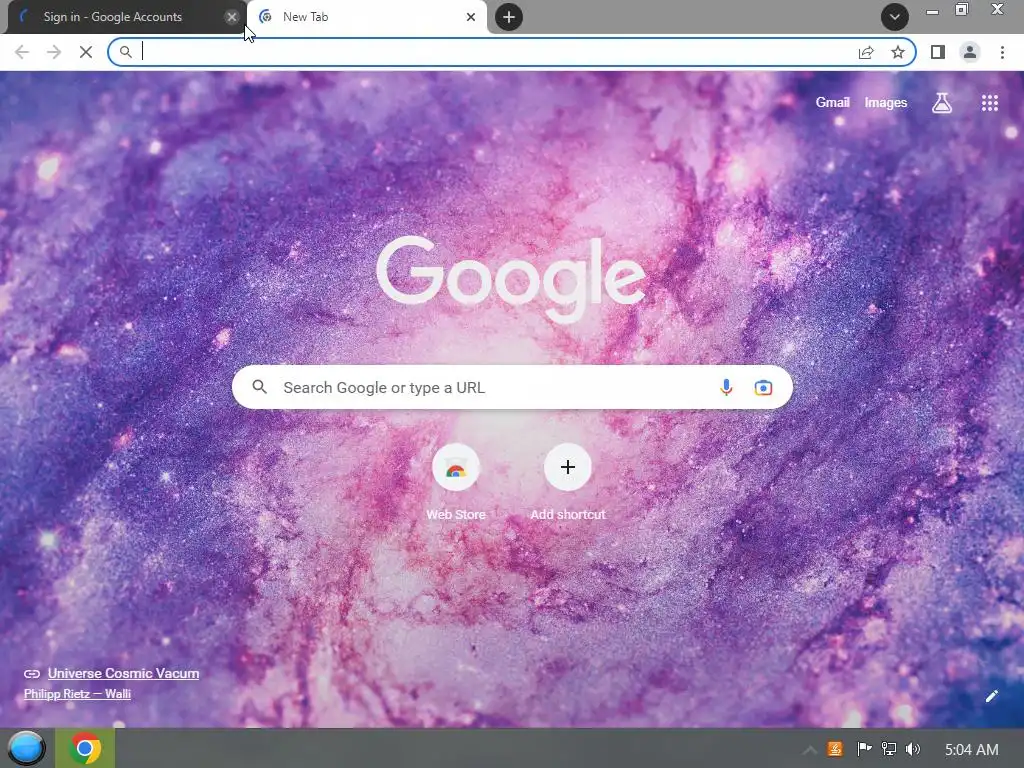
Task: Open the orange tray application icon
Action: tap(835, 749)
